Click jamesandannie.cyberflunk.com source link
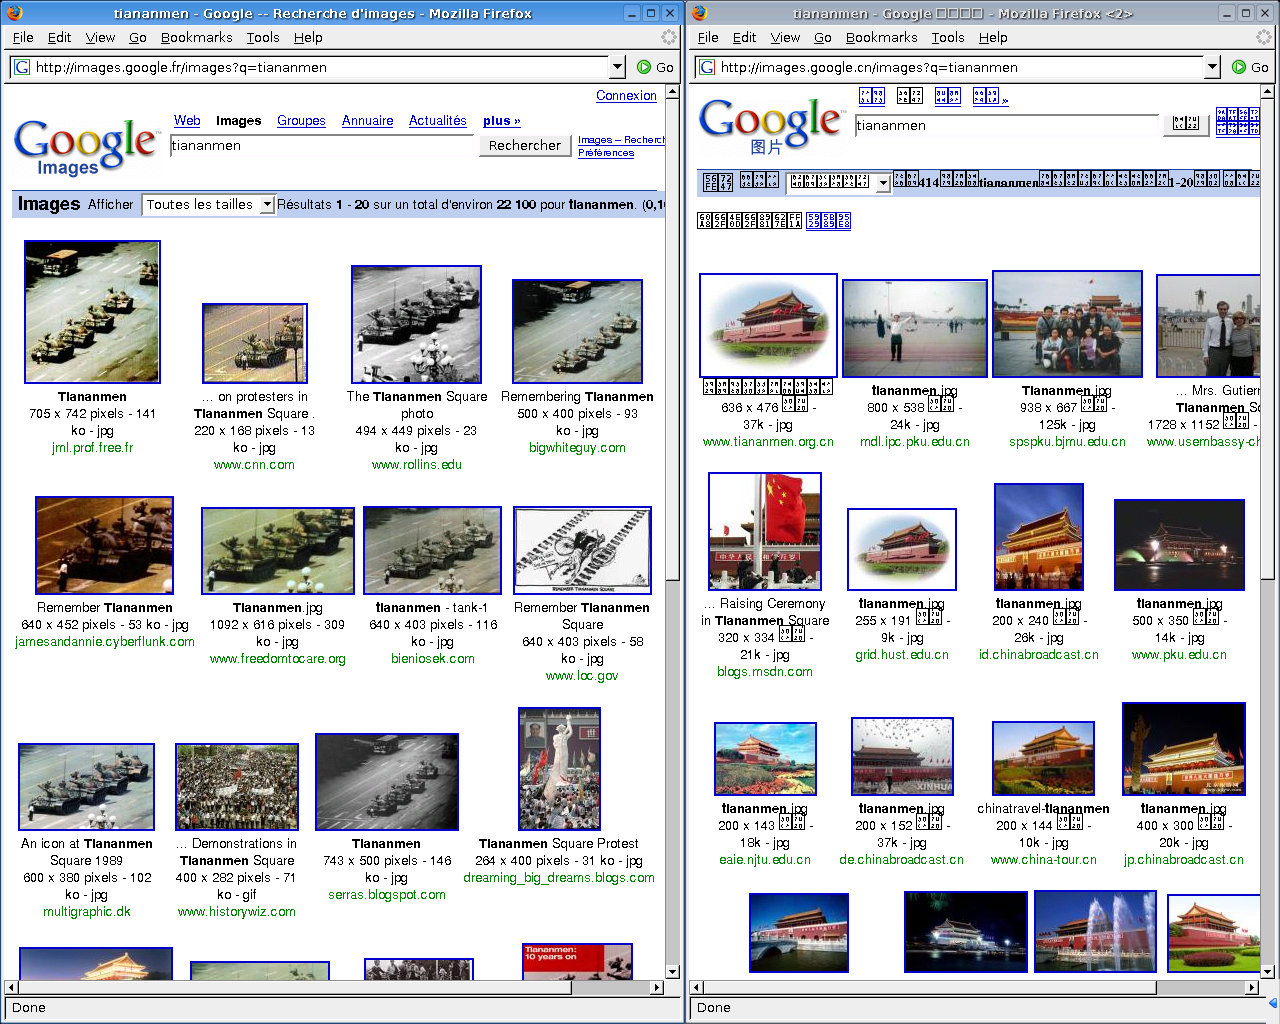 105,642
